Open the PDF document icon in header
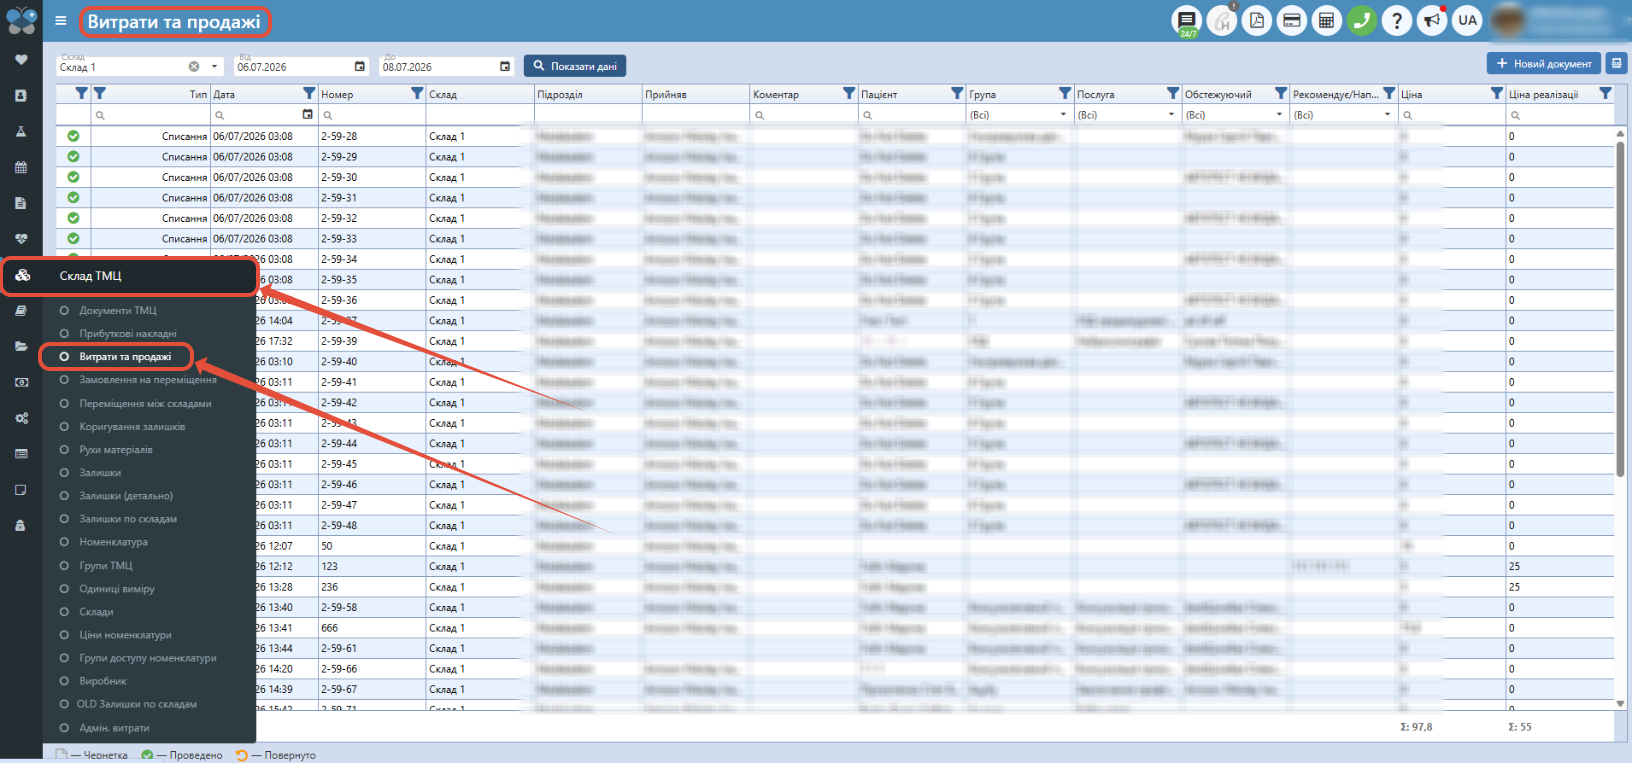Image resolution: width=1632 pixels, height=763 pixels. coord(1257,20)
